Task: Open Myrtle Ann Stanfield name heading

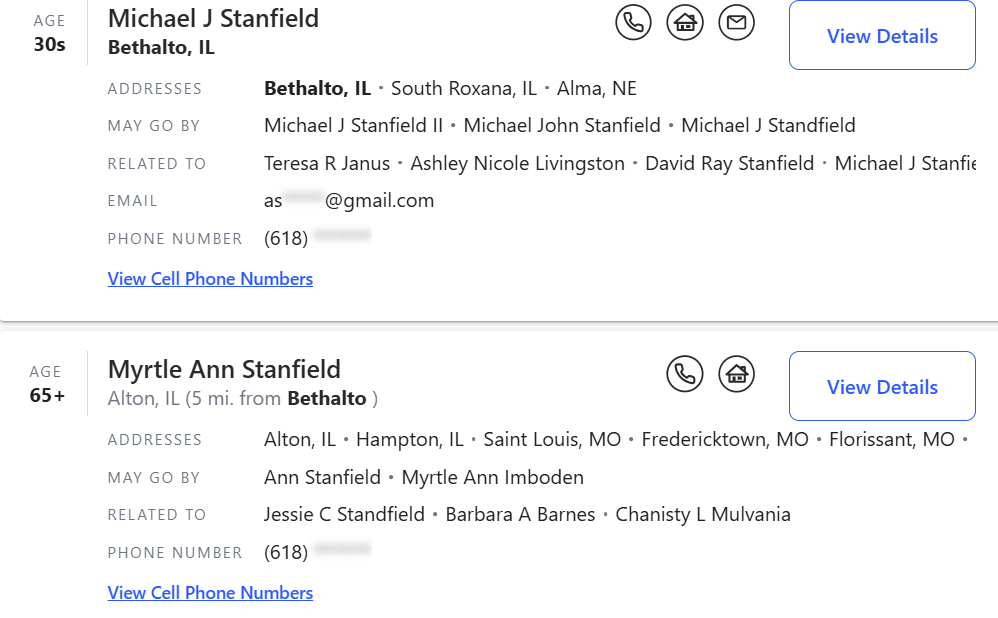Action: click(x=224, y=369)
